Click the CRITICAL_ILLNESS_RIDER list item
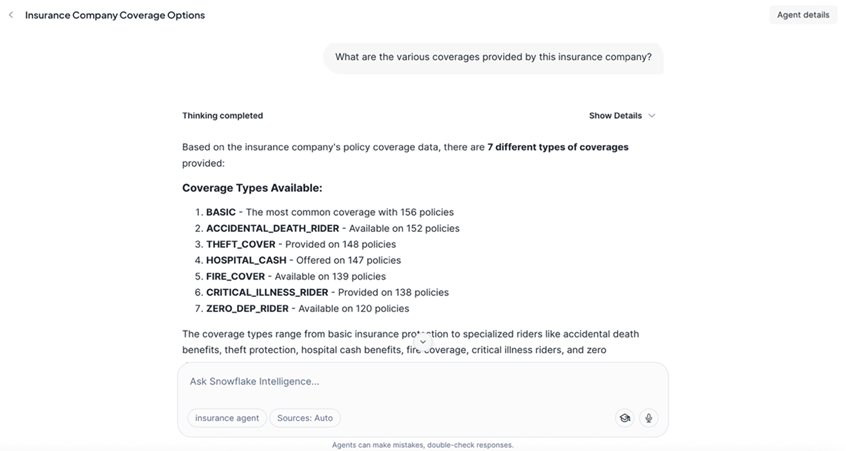 [x=327, y=292]
